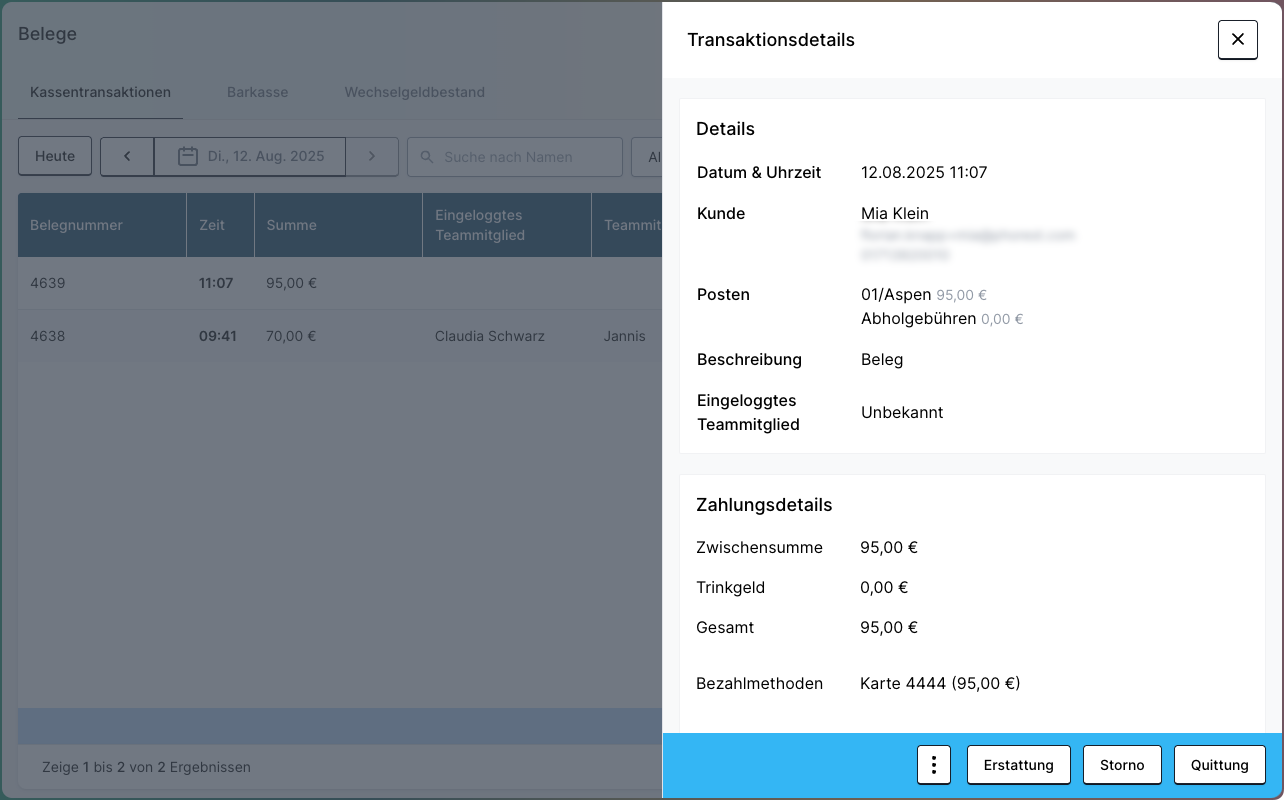Screen dimensions: 1284x800
Task: Sort by Summe column header
Action: click(338, 225)
